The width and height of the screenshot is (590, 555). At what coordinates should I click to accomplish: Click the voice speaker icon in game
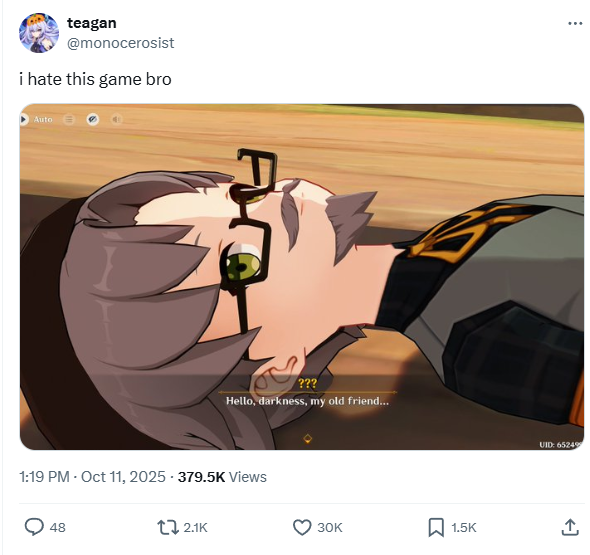pos(116,119)
